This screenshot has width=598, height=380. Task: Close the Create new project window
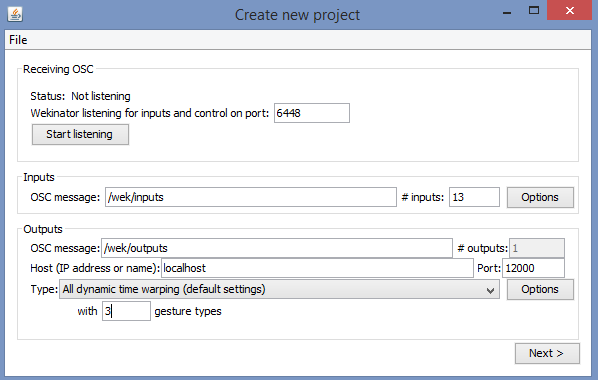point(570,10)
